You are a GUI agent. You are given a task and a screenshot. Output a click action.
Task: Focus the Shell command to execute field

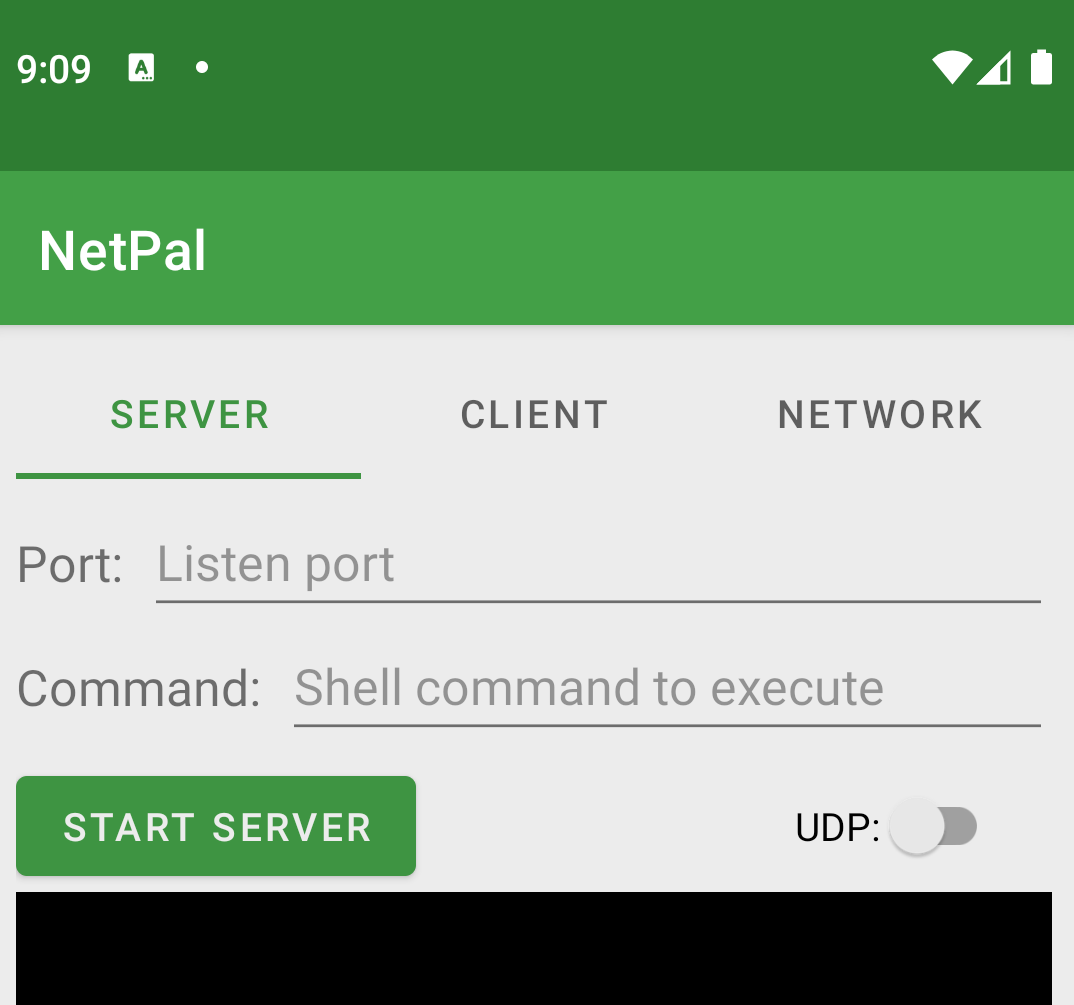[x=667, y=689]
